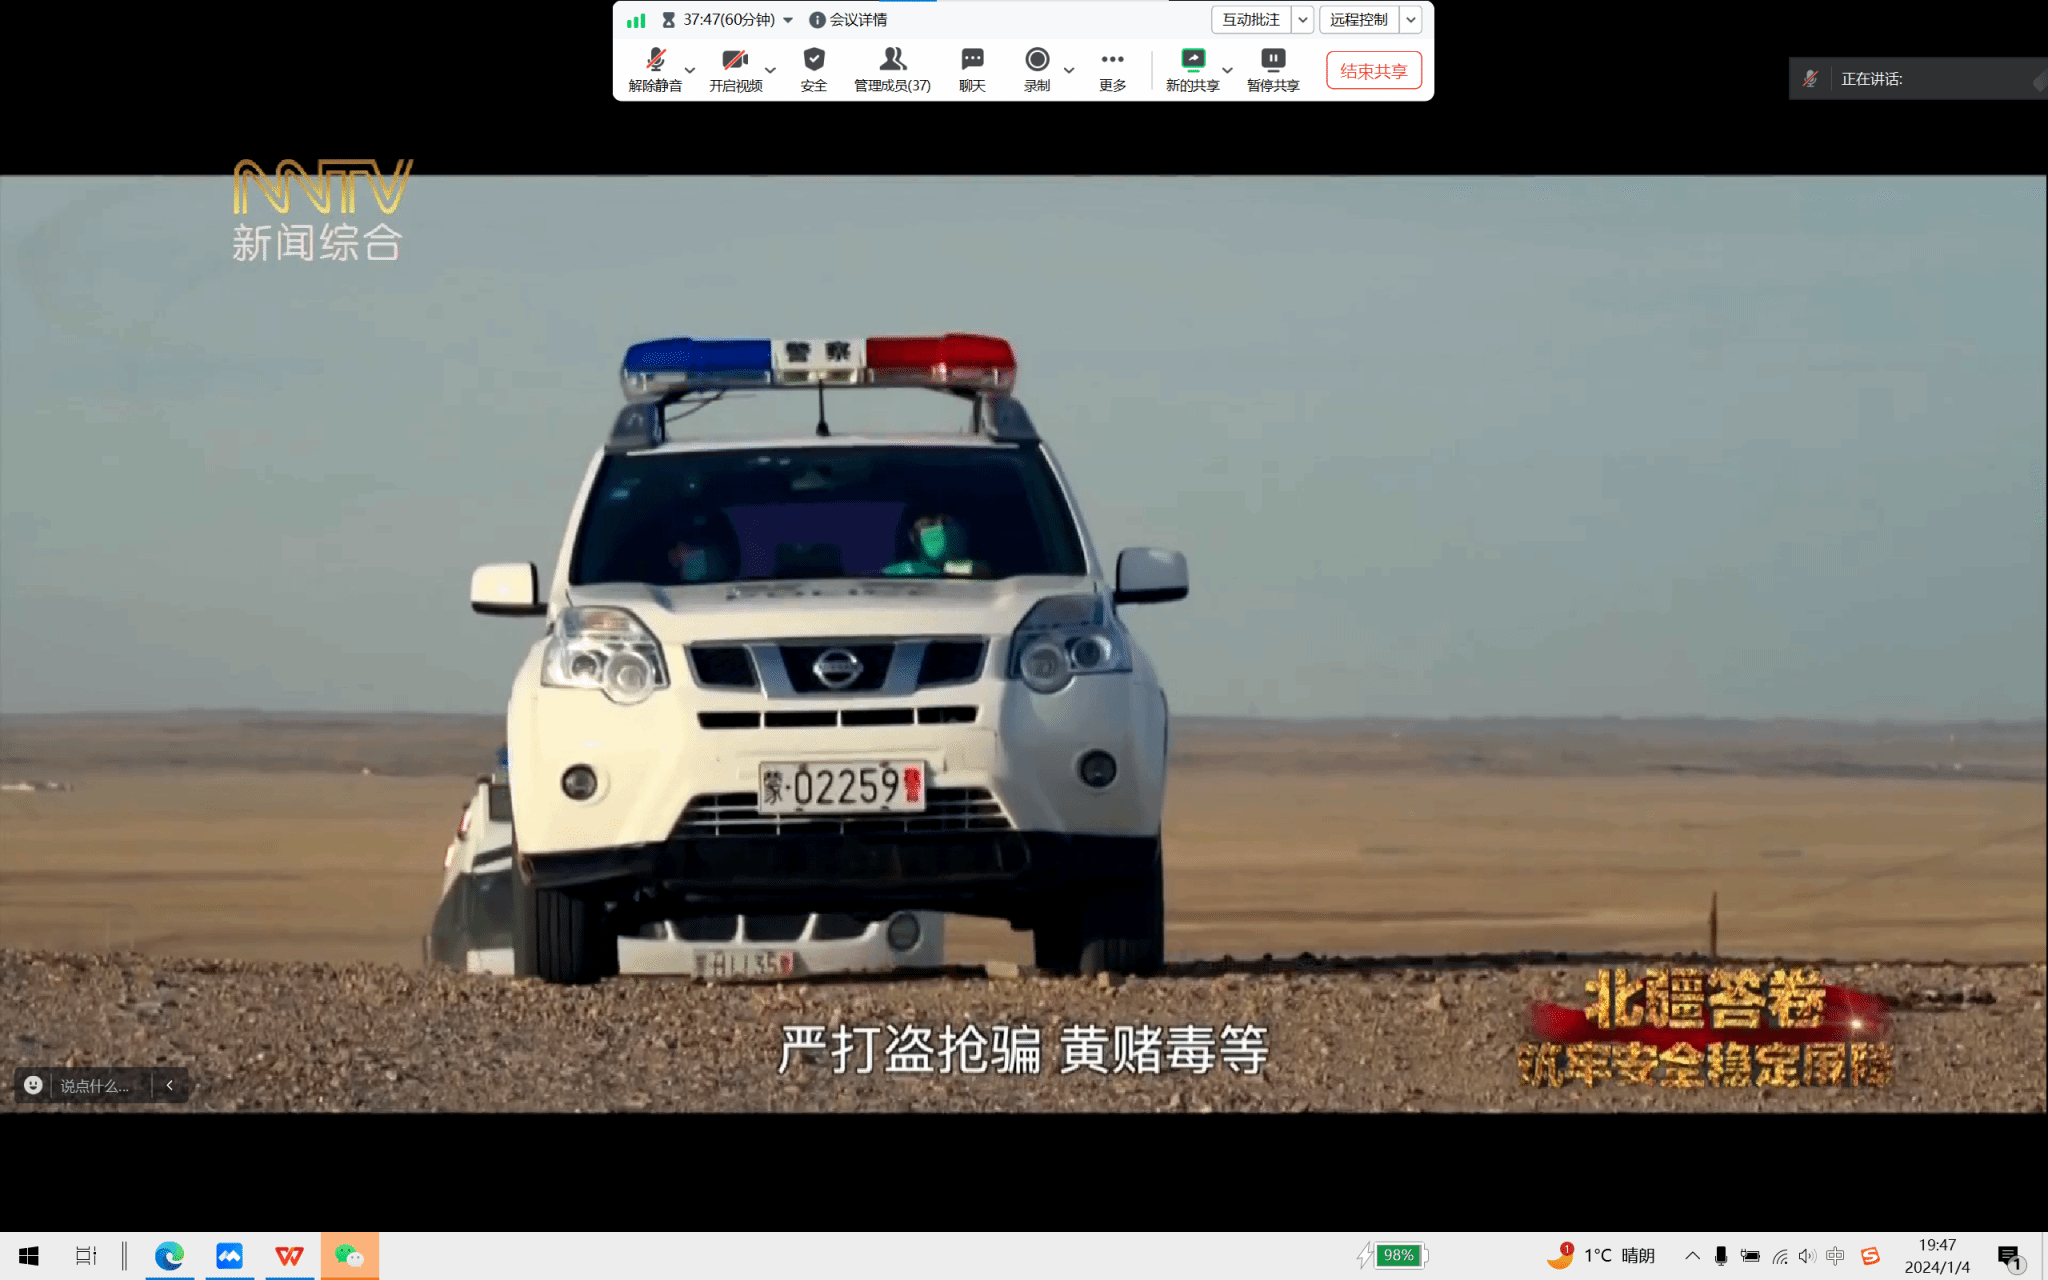The image size is (2048, 1280).
Task: Click 互动批注 annotation button
Action: click(1250, 20)
